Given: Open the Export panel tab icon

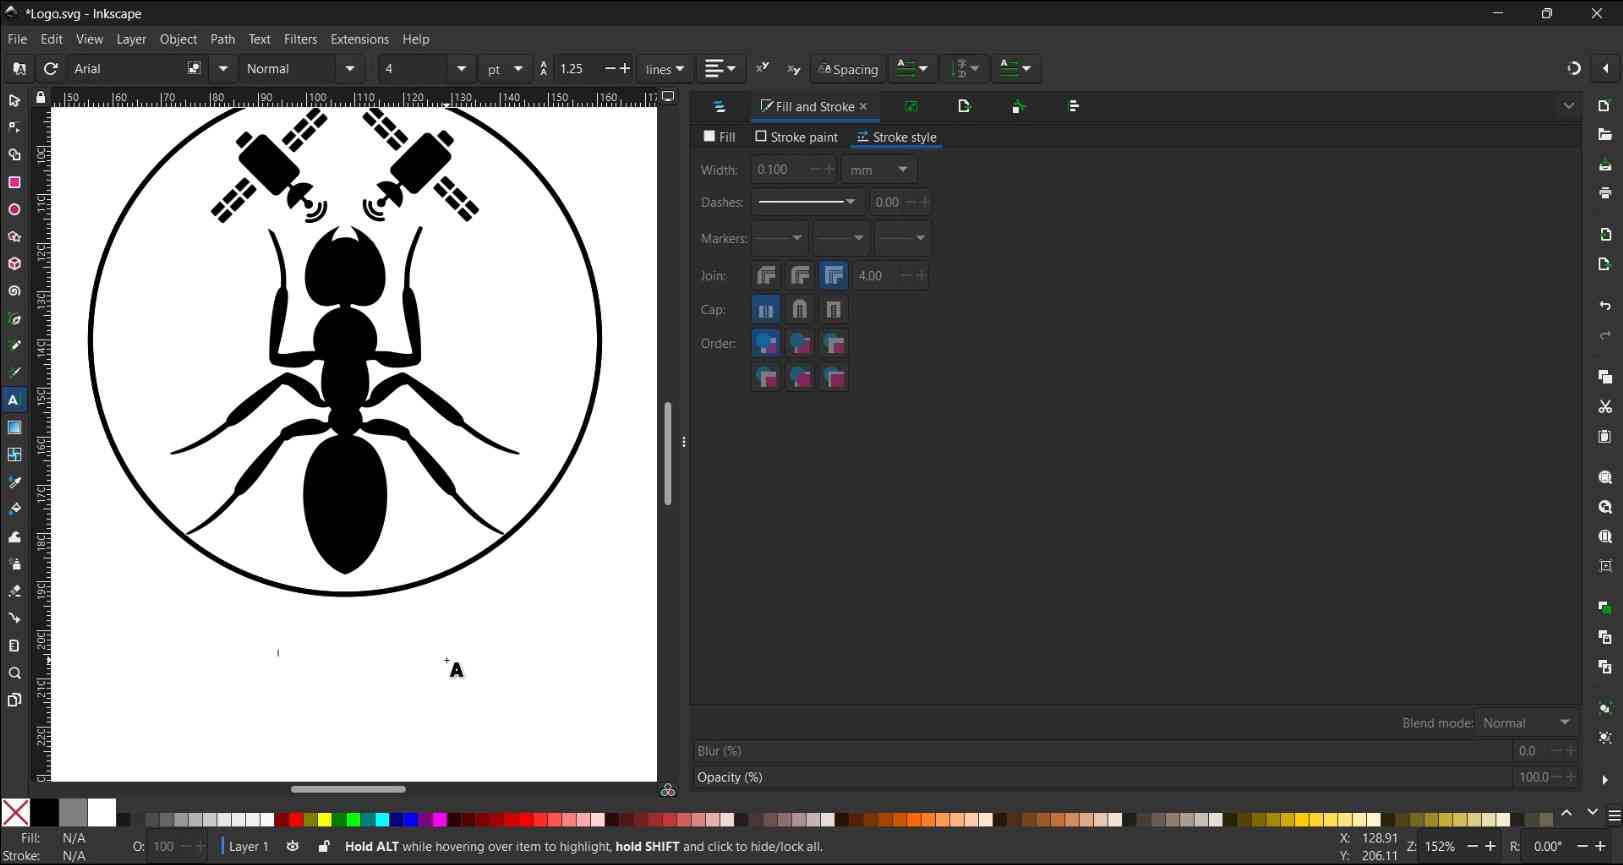Looking at the screenshot, I should click(x=964, y=106).
